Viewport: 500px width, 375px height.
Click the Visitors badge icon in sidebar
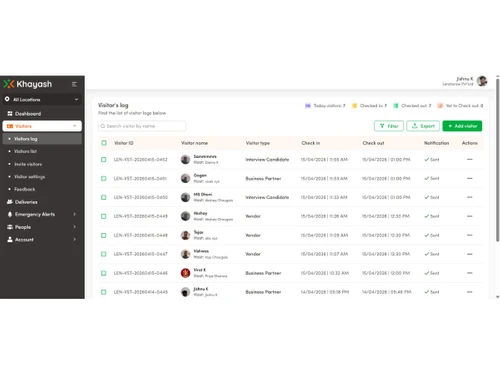(10, 126)
